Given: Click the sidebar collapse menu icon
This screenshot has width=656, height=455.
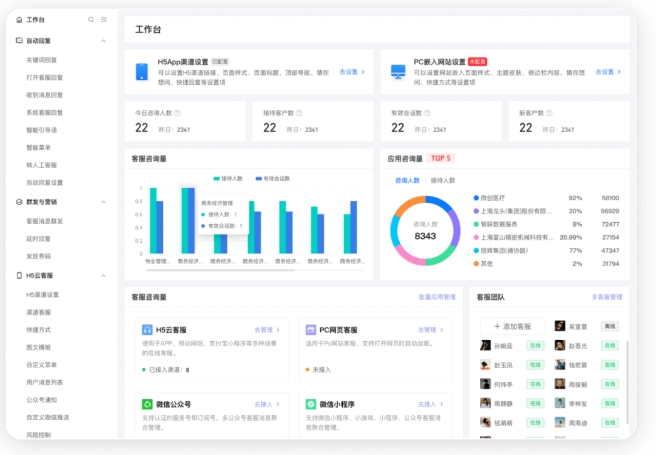Looking at the screenshot, I should [104, 20].
